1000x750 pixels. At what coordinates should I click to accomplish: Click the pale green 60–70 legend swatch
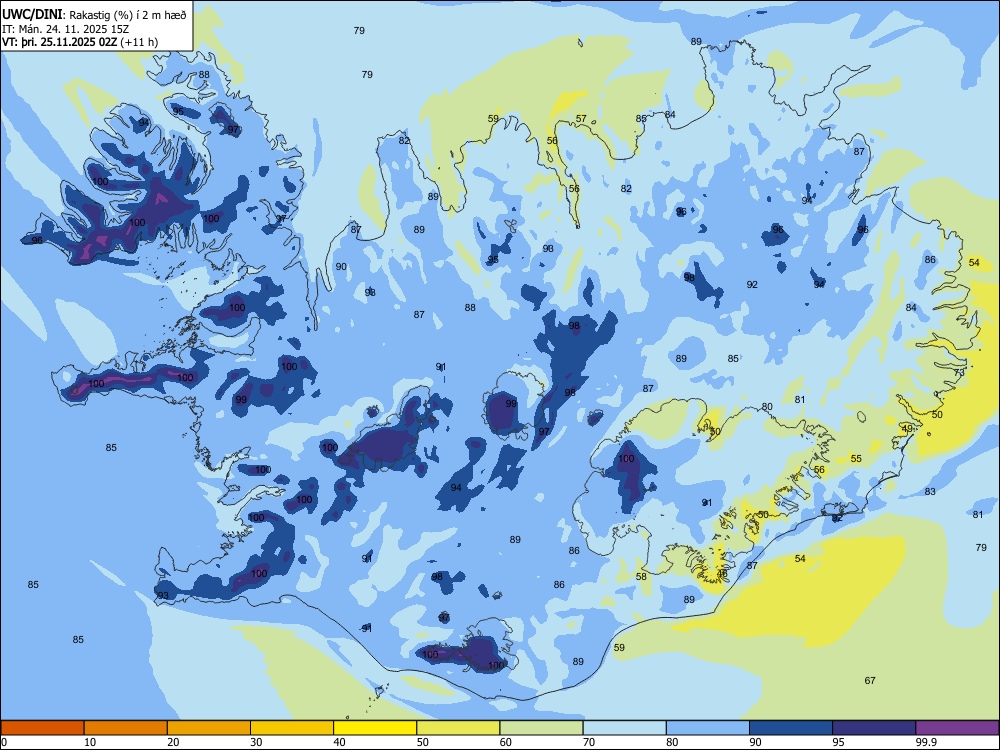click(541, 728)
